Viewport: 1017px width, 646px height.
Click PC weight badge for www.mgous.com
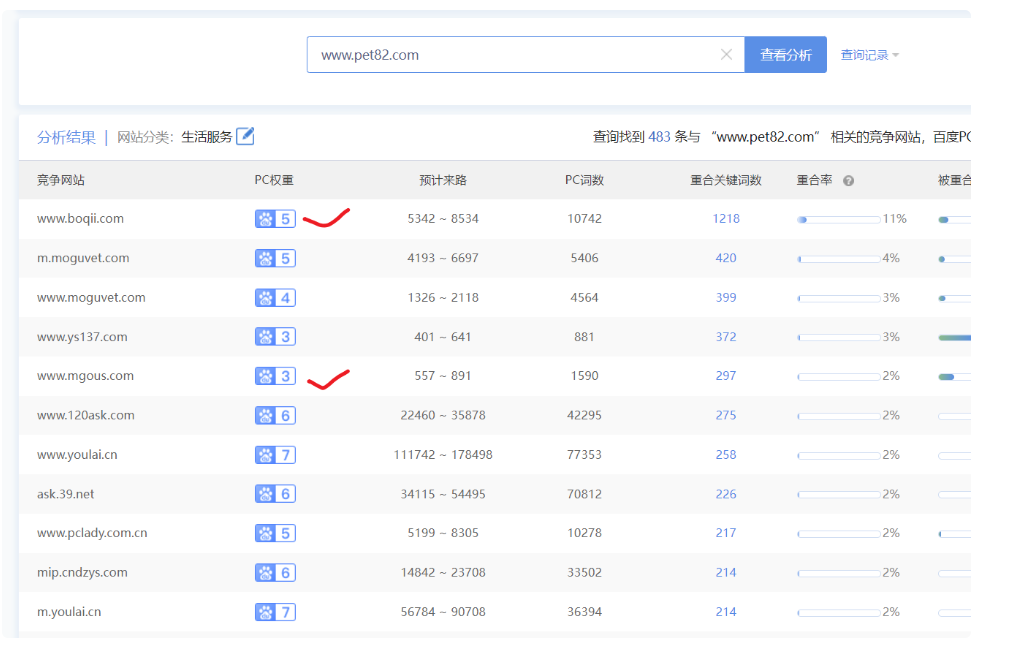pos(276,376)
